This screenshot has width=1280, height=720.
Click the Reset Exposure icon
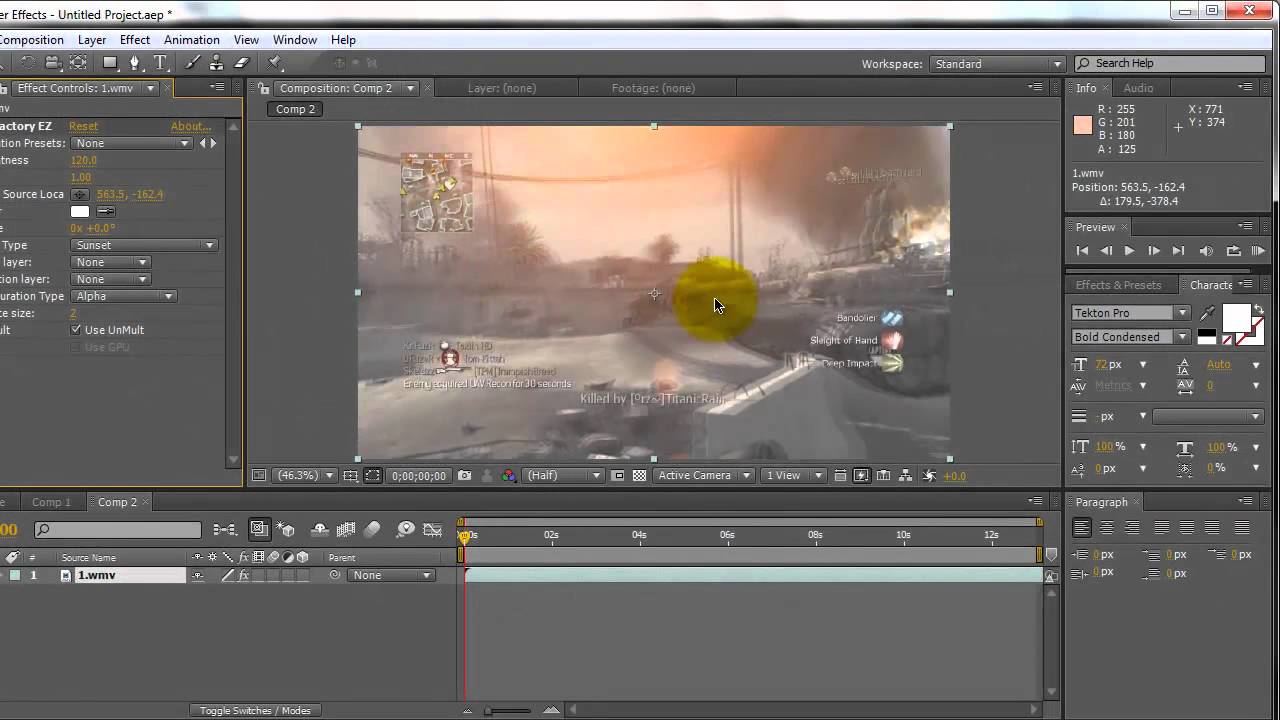pos(929,476)
